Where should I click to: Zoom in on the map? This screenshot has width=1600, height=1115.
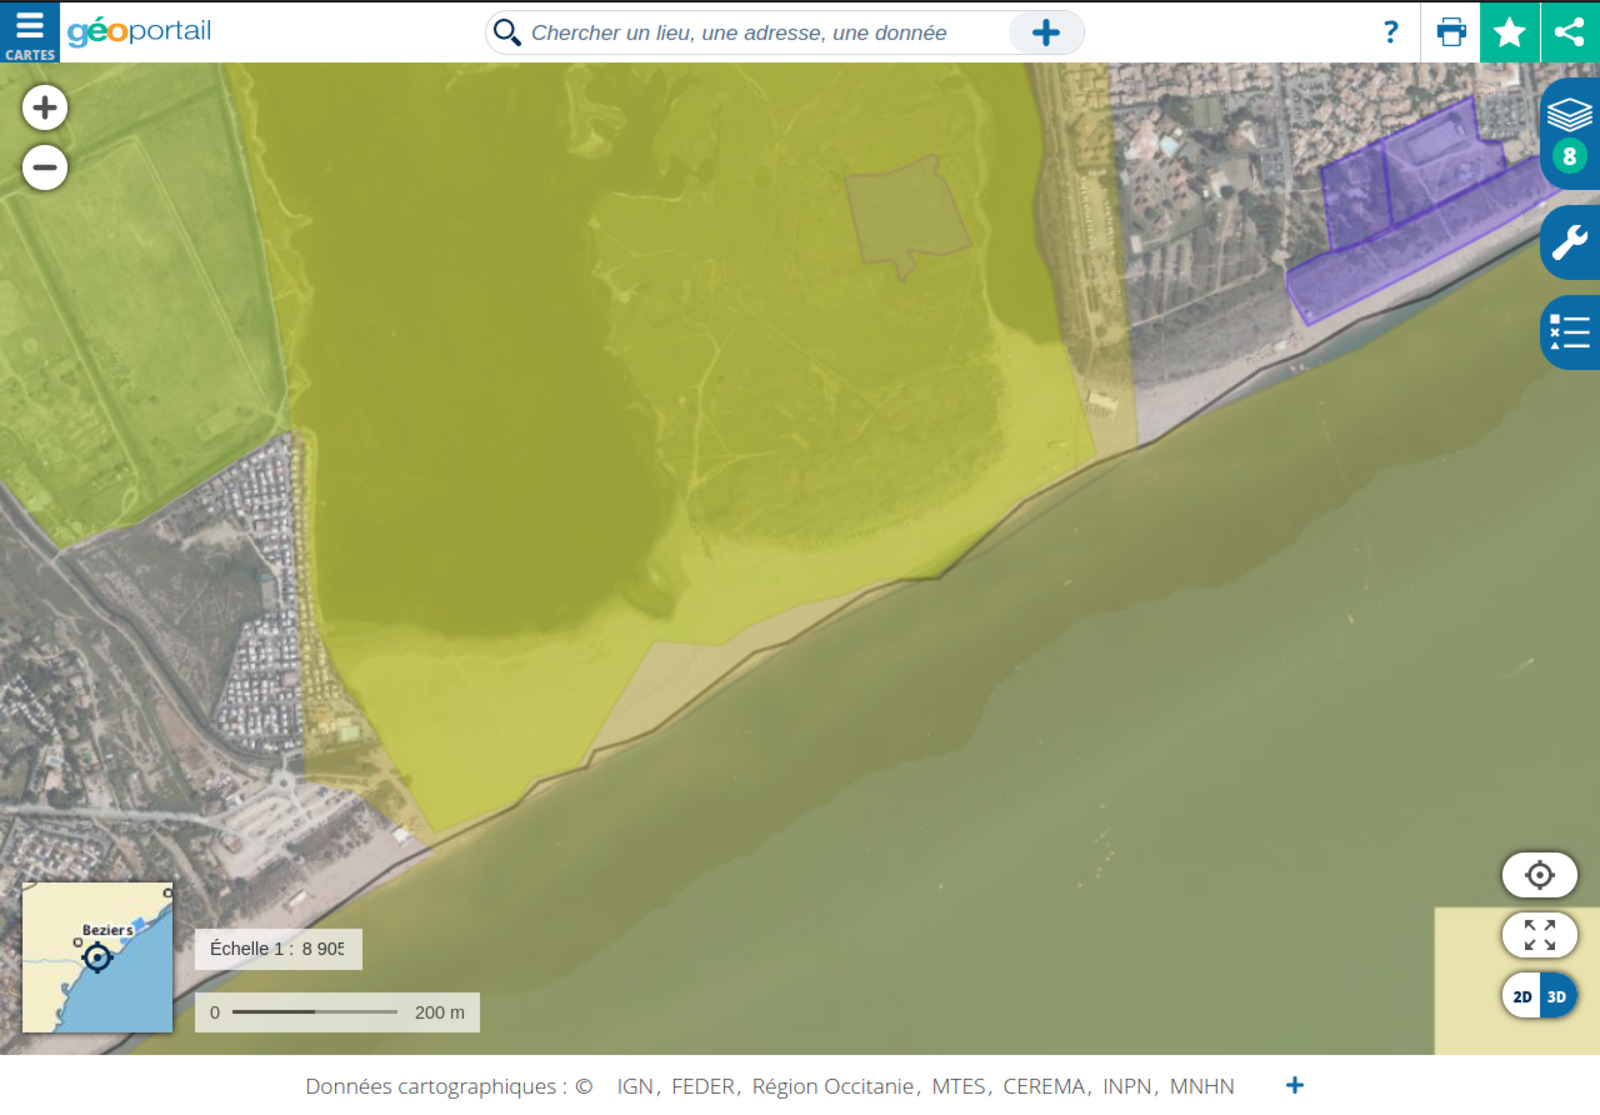click(45, 107)
